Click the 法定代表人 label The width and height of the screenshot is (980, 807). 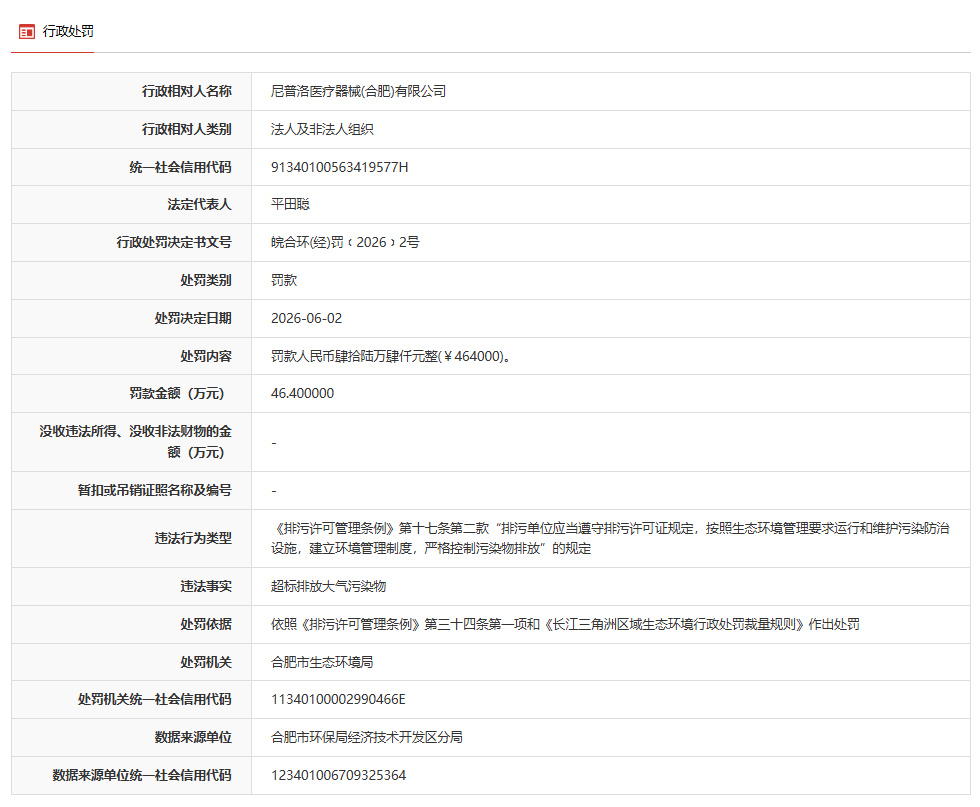[199, 204]
